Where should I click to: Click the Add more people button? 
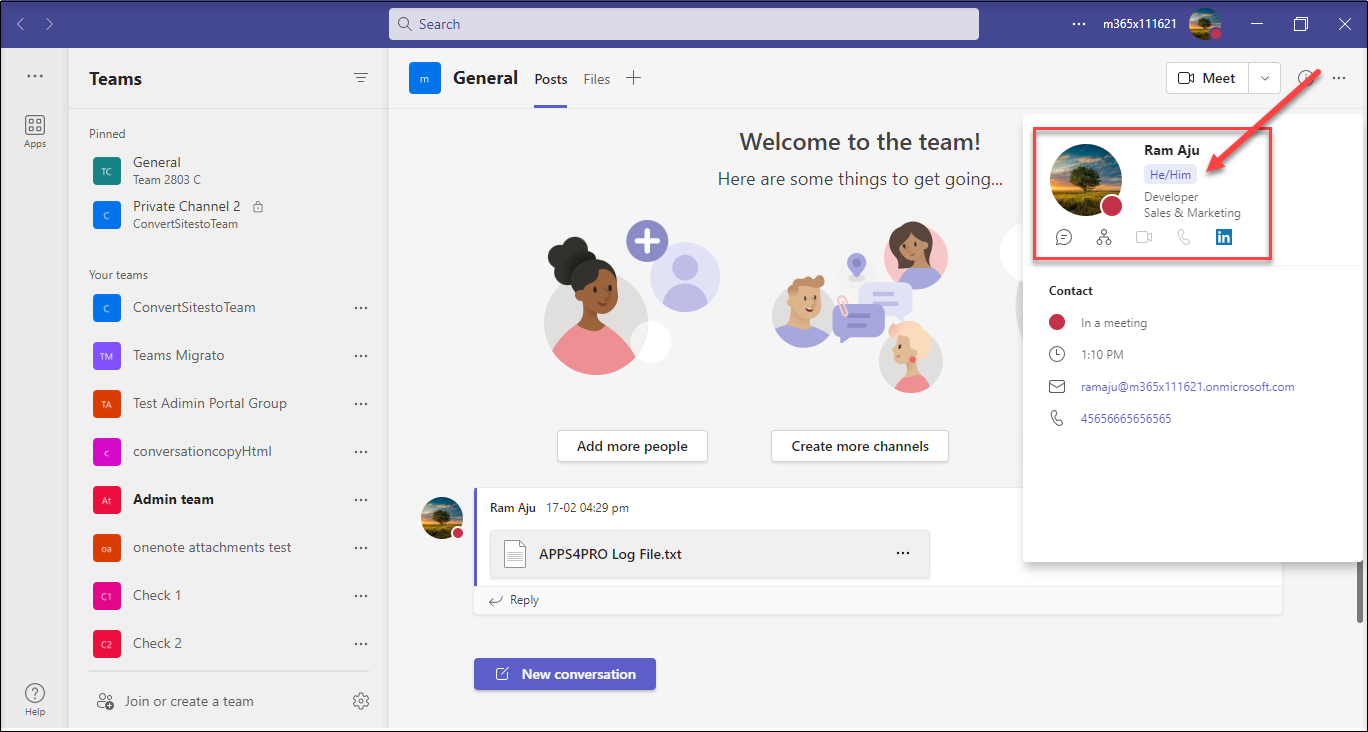pos(632,446)
